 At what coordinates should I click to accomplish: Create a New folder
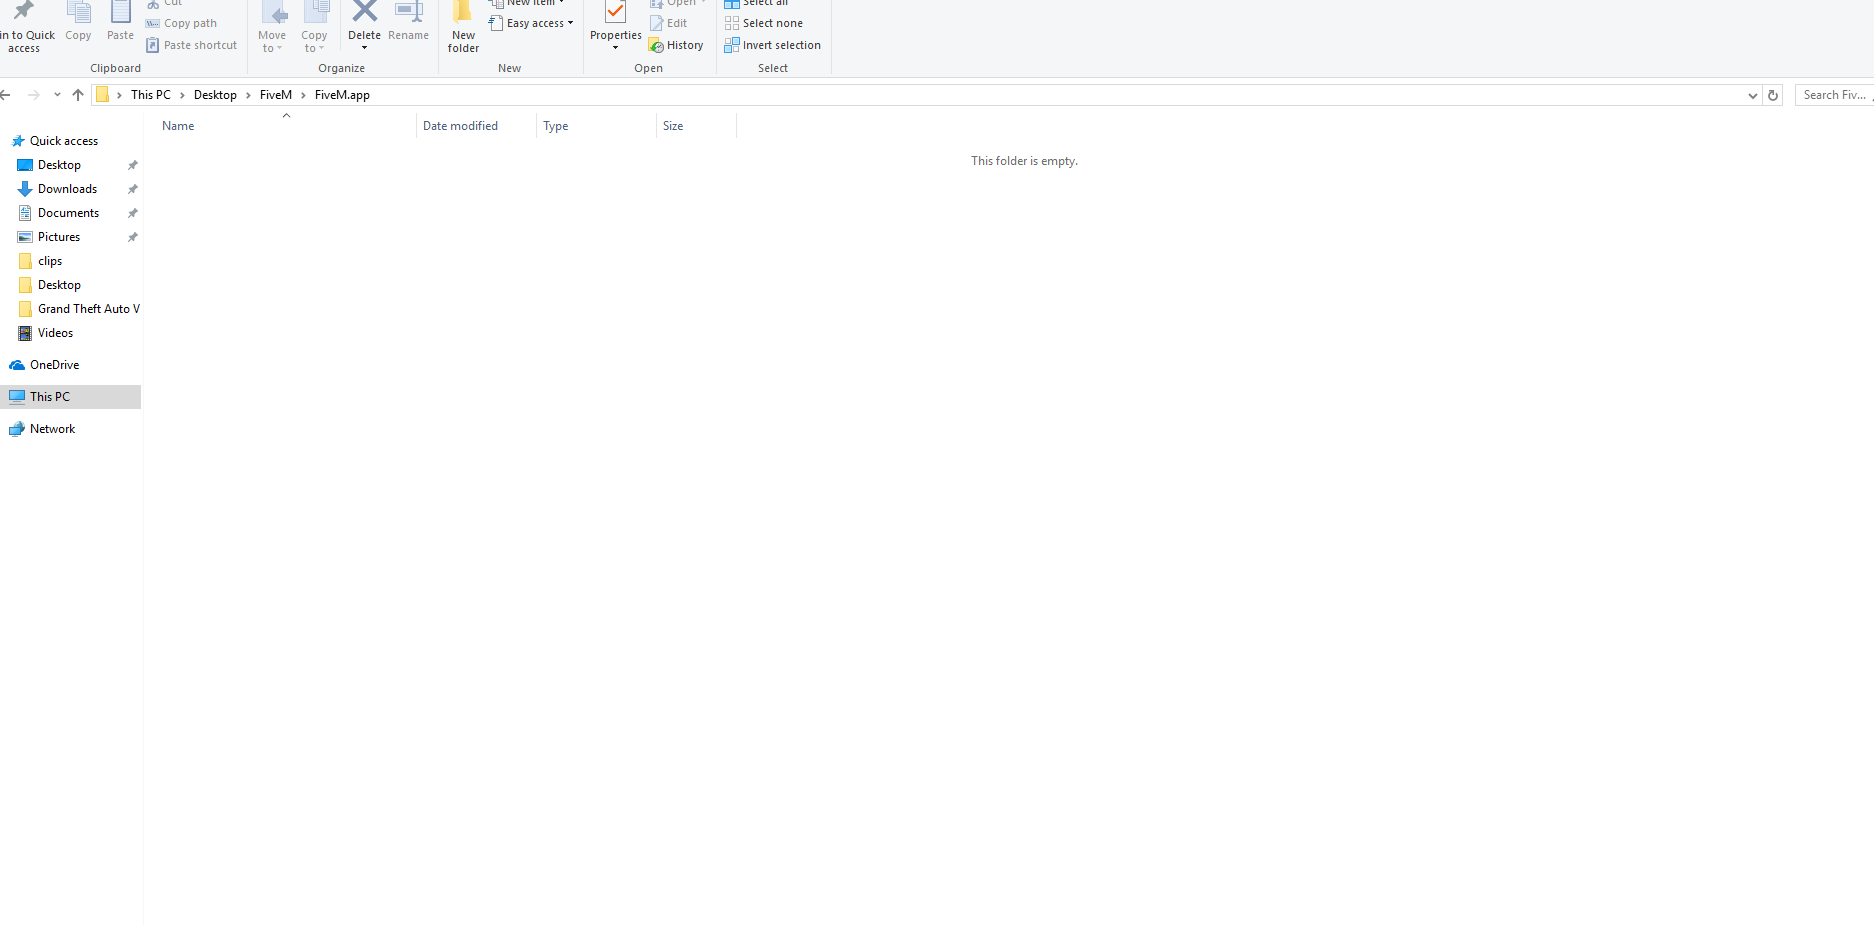[x=463, y=27]
